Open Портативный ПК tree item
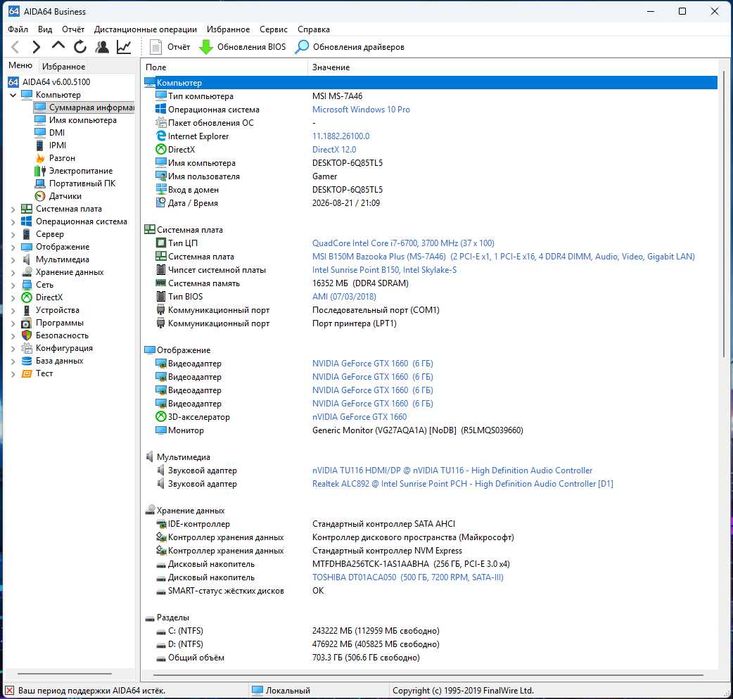This screenshot has height=699, width=733. tap(75, 183)
